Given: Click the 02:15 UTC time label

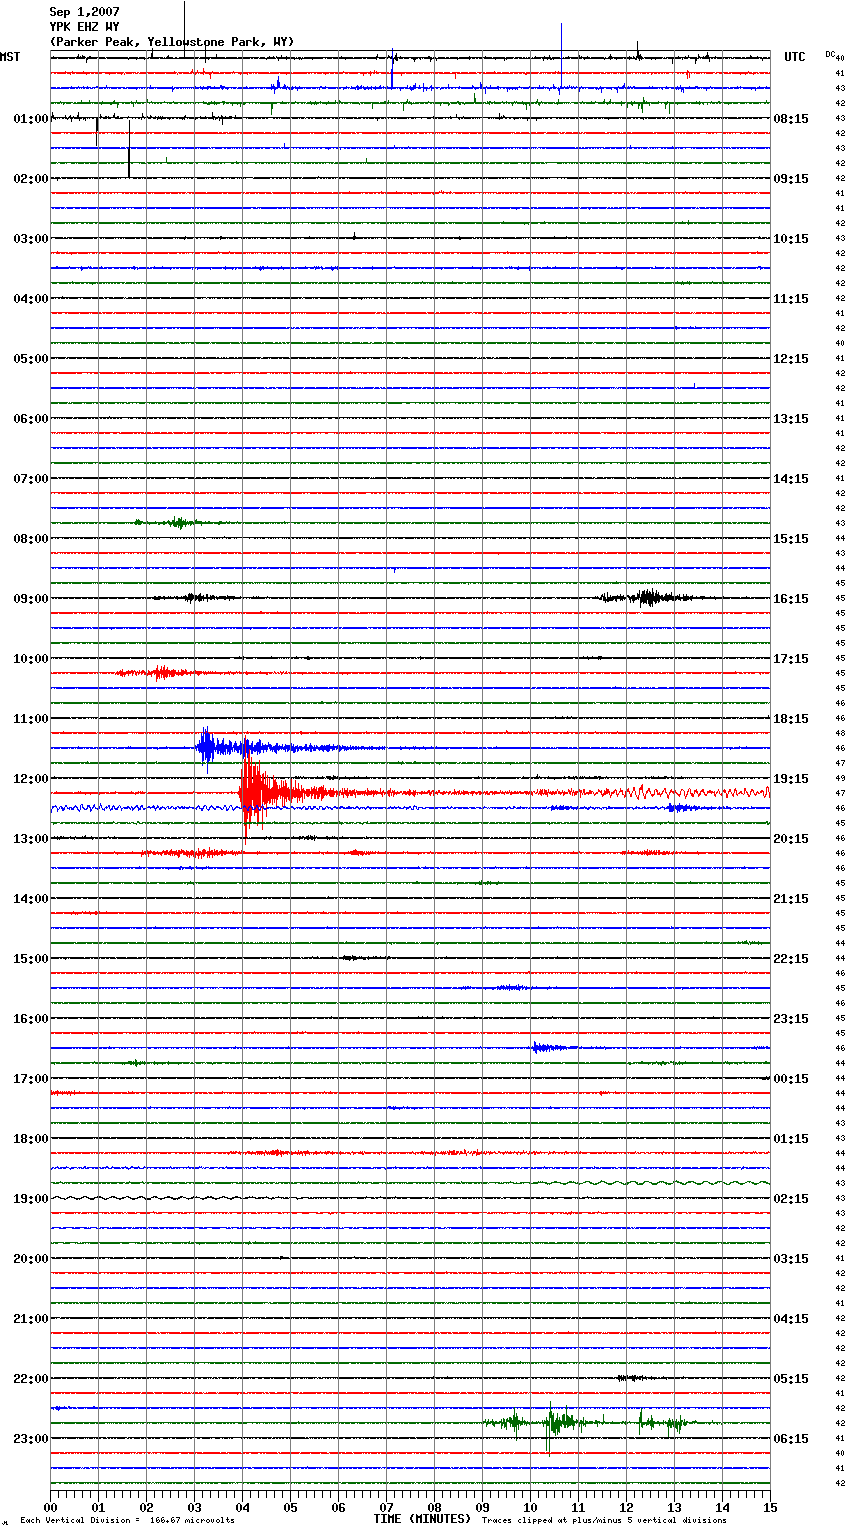Looking at the screenshot, I should click(791, 1199).
